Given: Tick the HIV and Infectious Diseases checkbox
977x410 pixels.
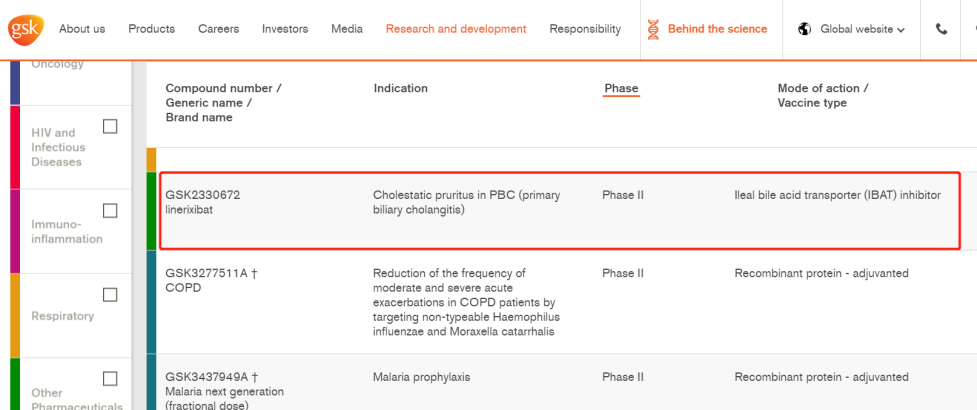Looking at the screenshot, I should [x=110, y=126].
